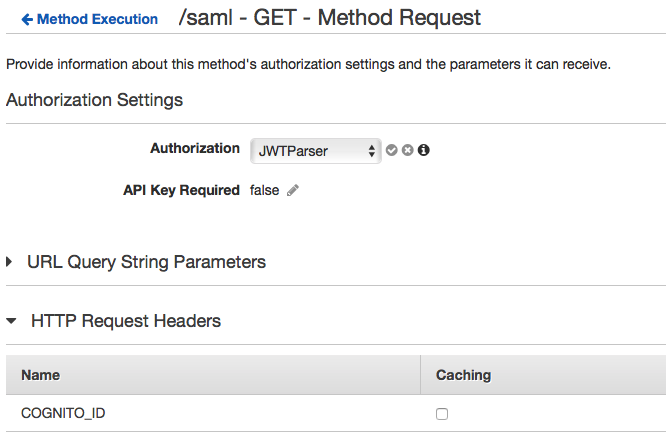
Task: Open the authorization info icon
Action: (x=424, y=150)
